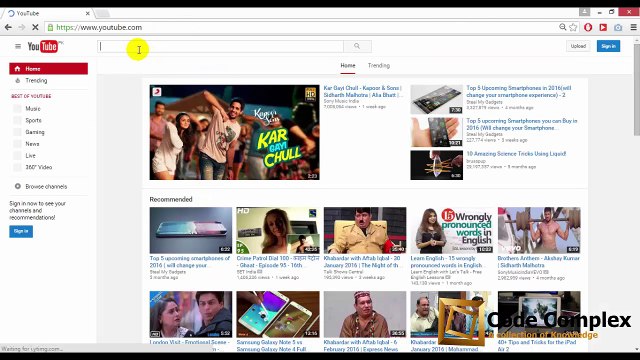Click the Browse channels plus icon

click(x=18, y=186)
